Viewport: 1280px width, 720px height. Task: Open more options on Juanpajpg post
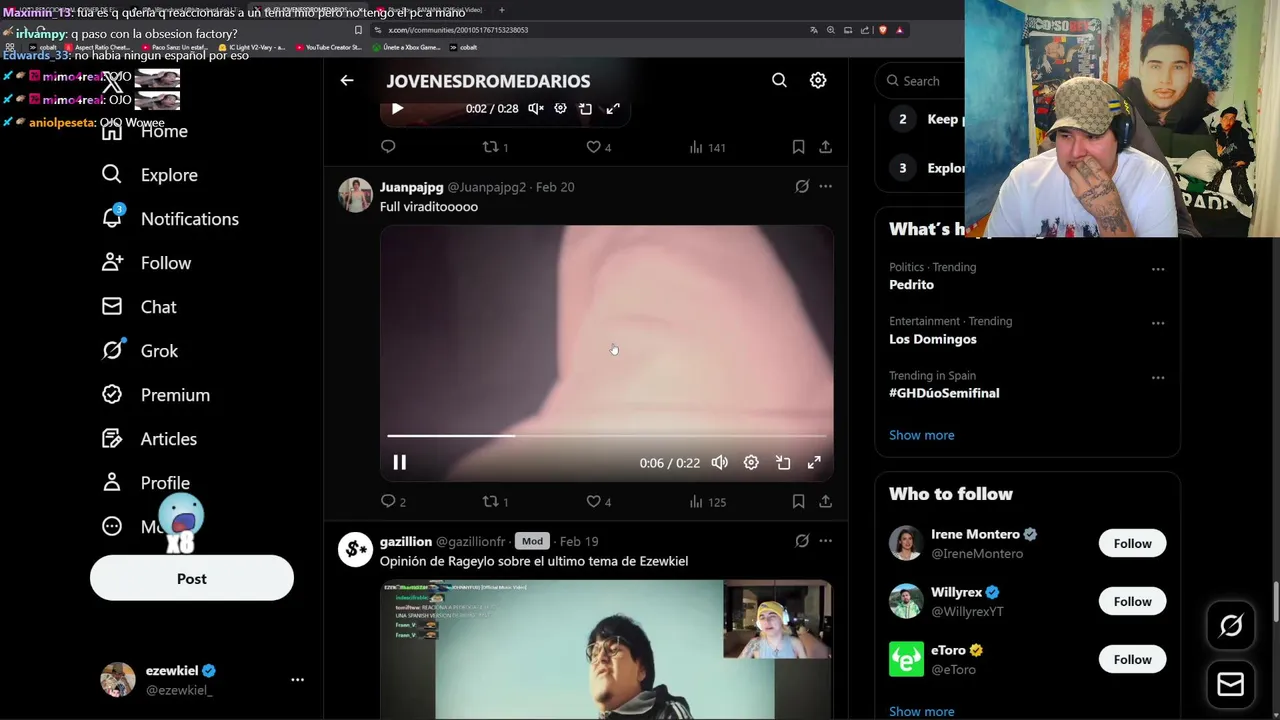[825, 186]
